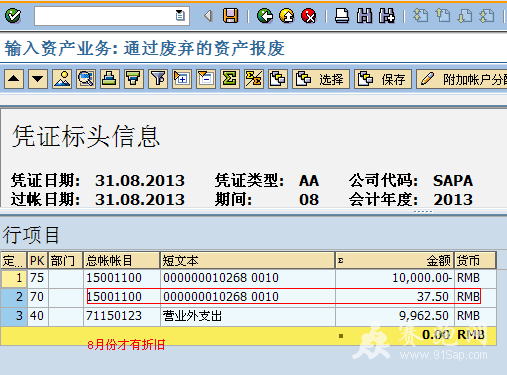
Task: Go to Previous Page icon
Action: 443,16
